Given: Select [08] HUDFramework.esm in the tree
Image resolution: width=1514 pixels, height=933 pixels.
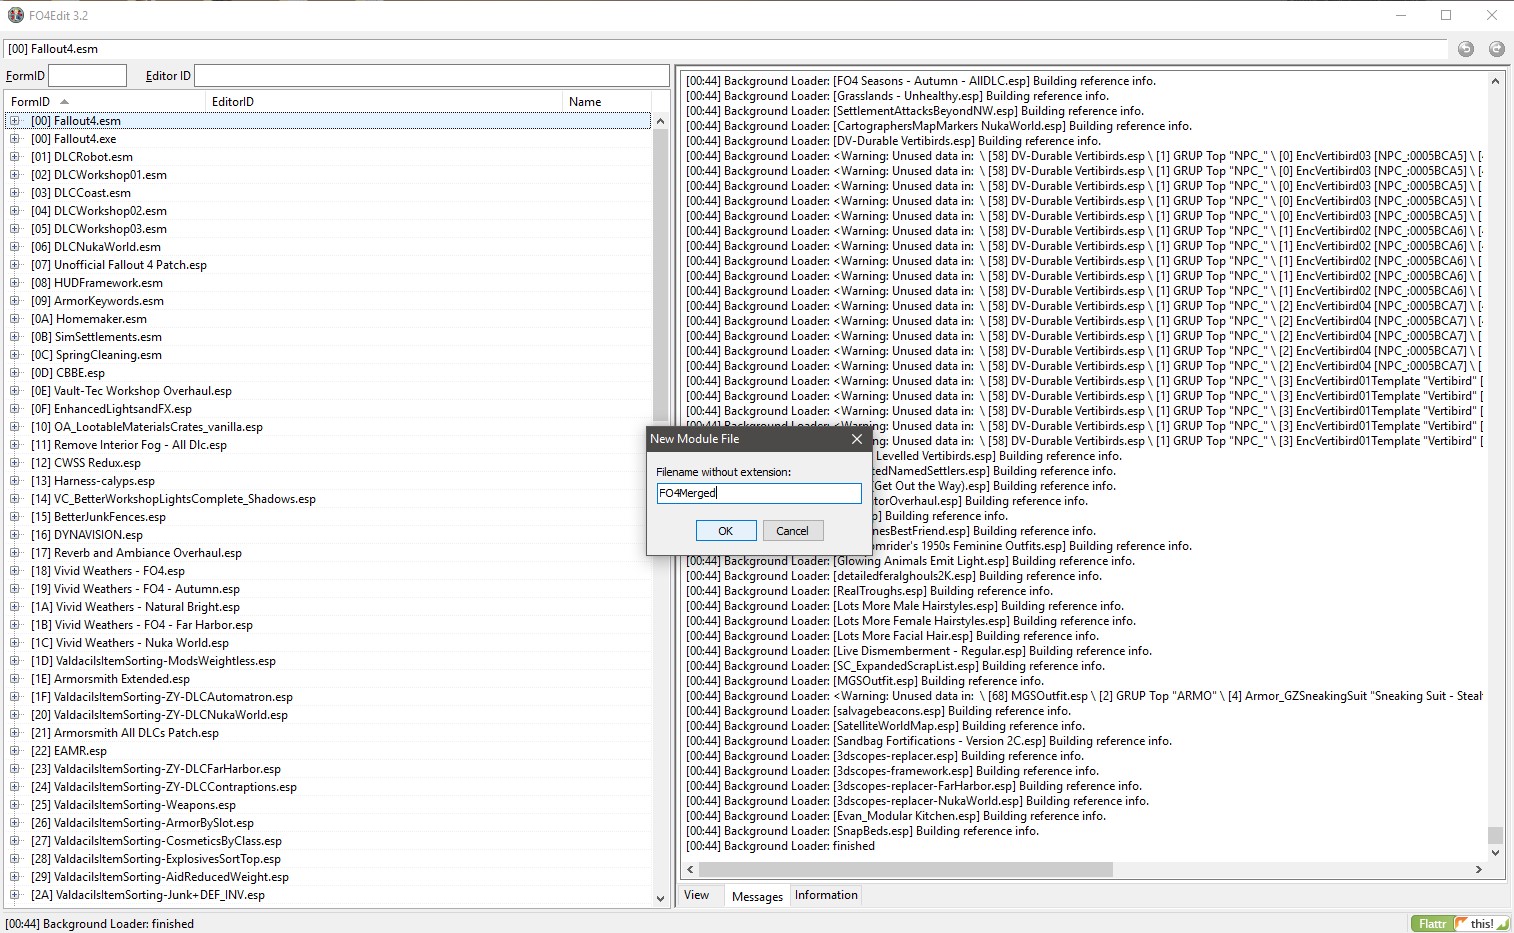Looking at the screenshot, I should pos(97,283).
